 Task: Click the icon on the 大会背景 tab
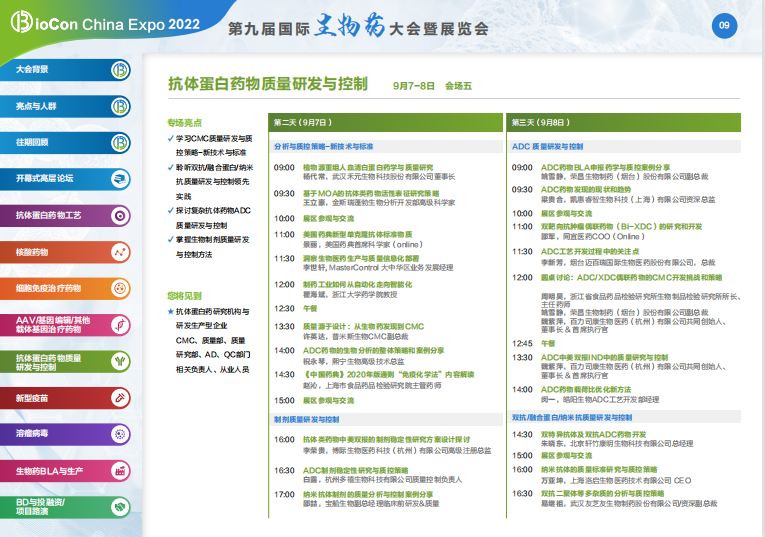(x=119, y=70)
